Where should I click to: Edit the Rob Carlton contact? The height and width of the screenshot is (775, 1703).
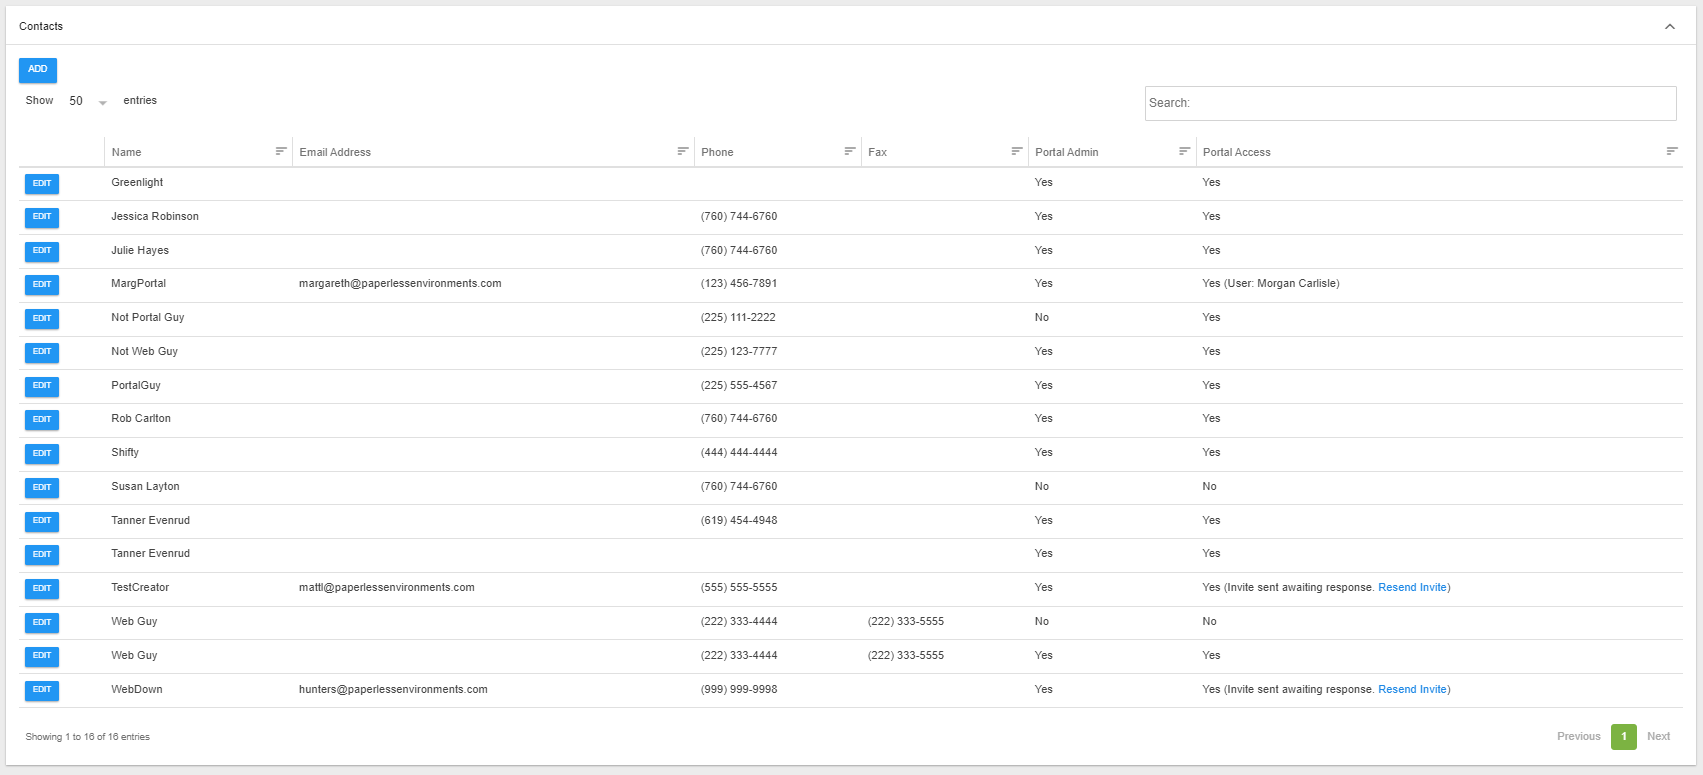tap(42, 419)
